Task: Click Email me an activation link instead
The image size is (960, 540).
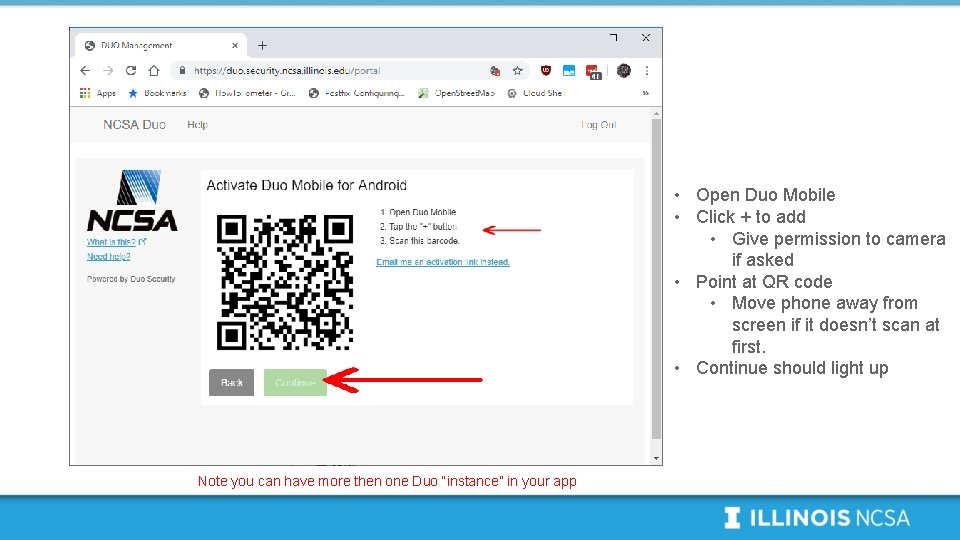Action: click(443, 262)
